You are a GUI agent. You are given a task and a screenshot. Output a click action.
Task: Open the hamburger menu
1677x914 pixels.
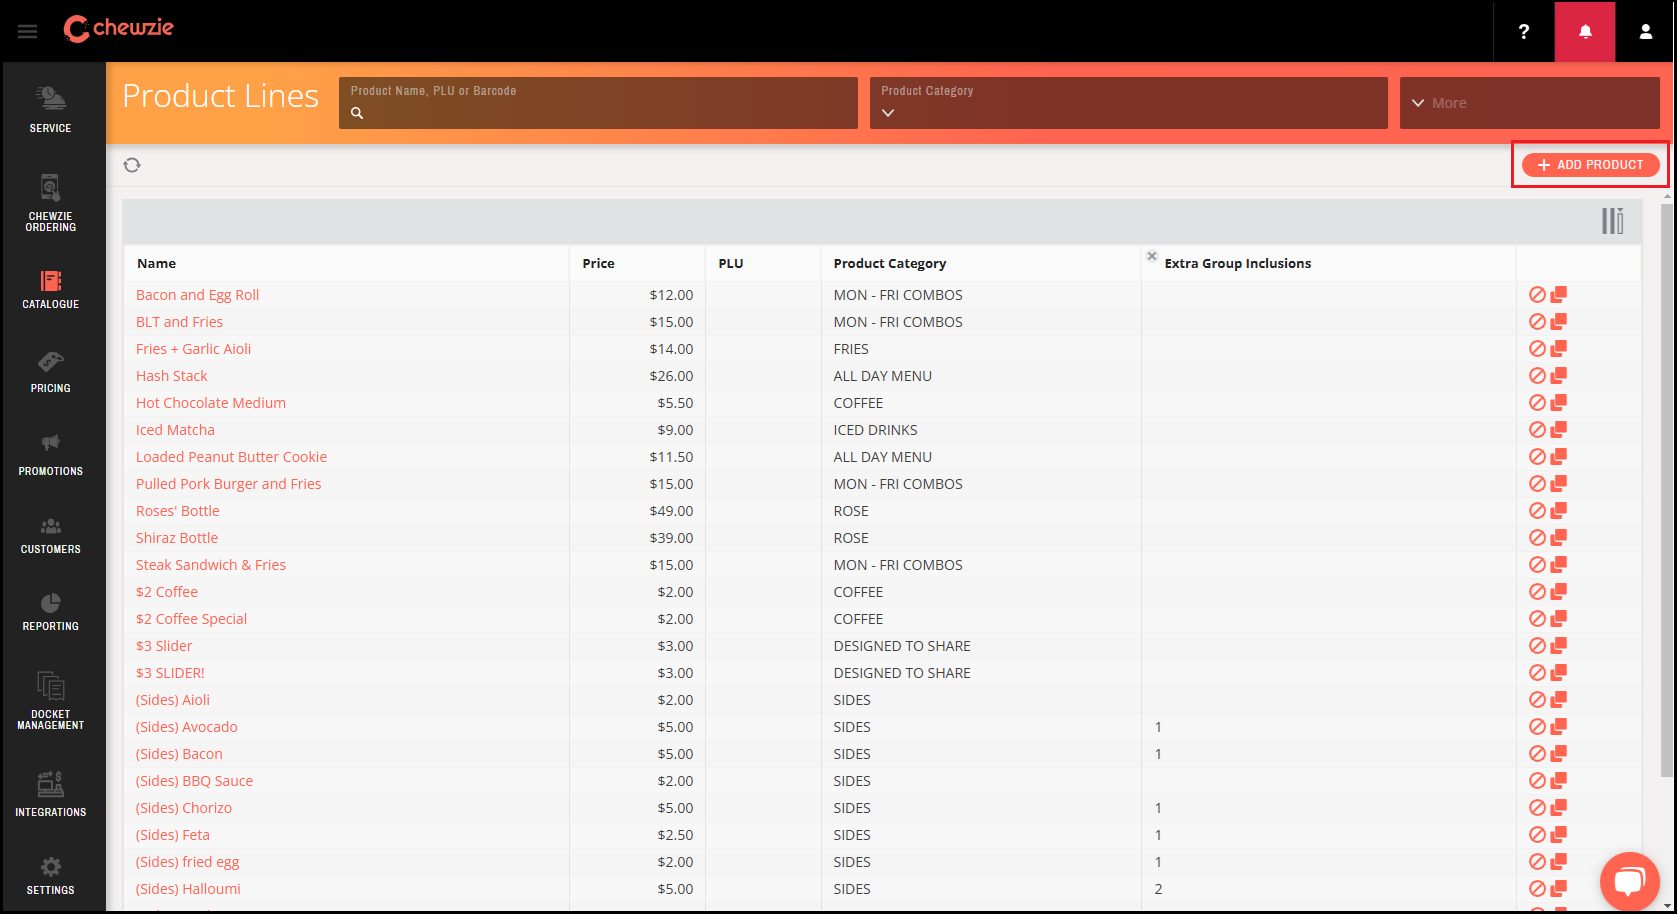point(27,32)
